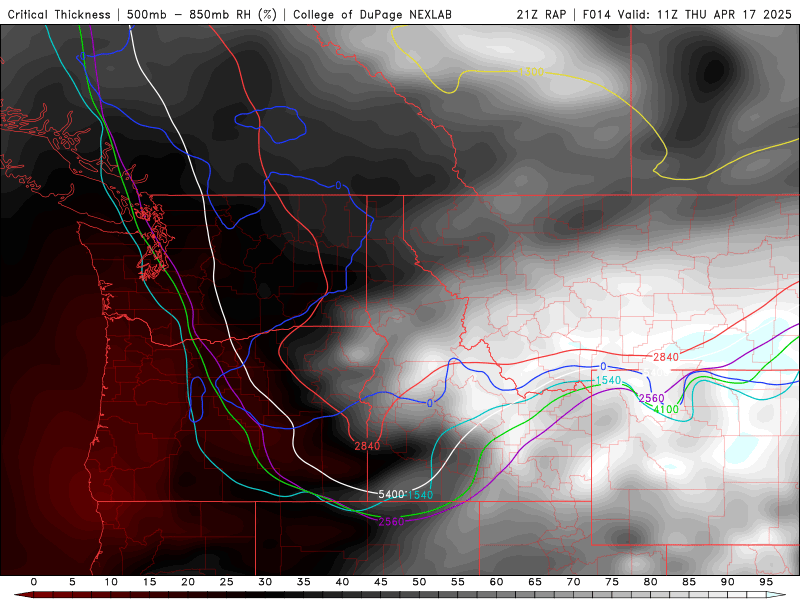The image size is (800, 600).
Task: Click the green 4100 contour label
Action: (x=666, y=409)
